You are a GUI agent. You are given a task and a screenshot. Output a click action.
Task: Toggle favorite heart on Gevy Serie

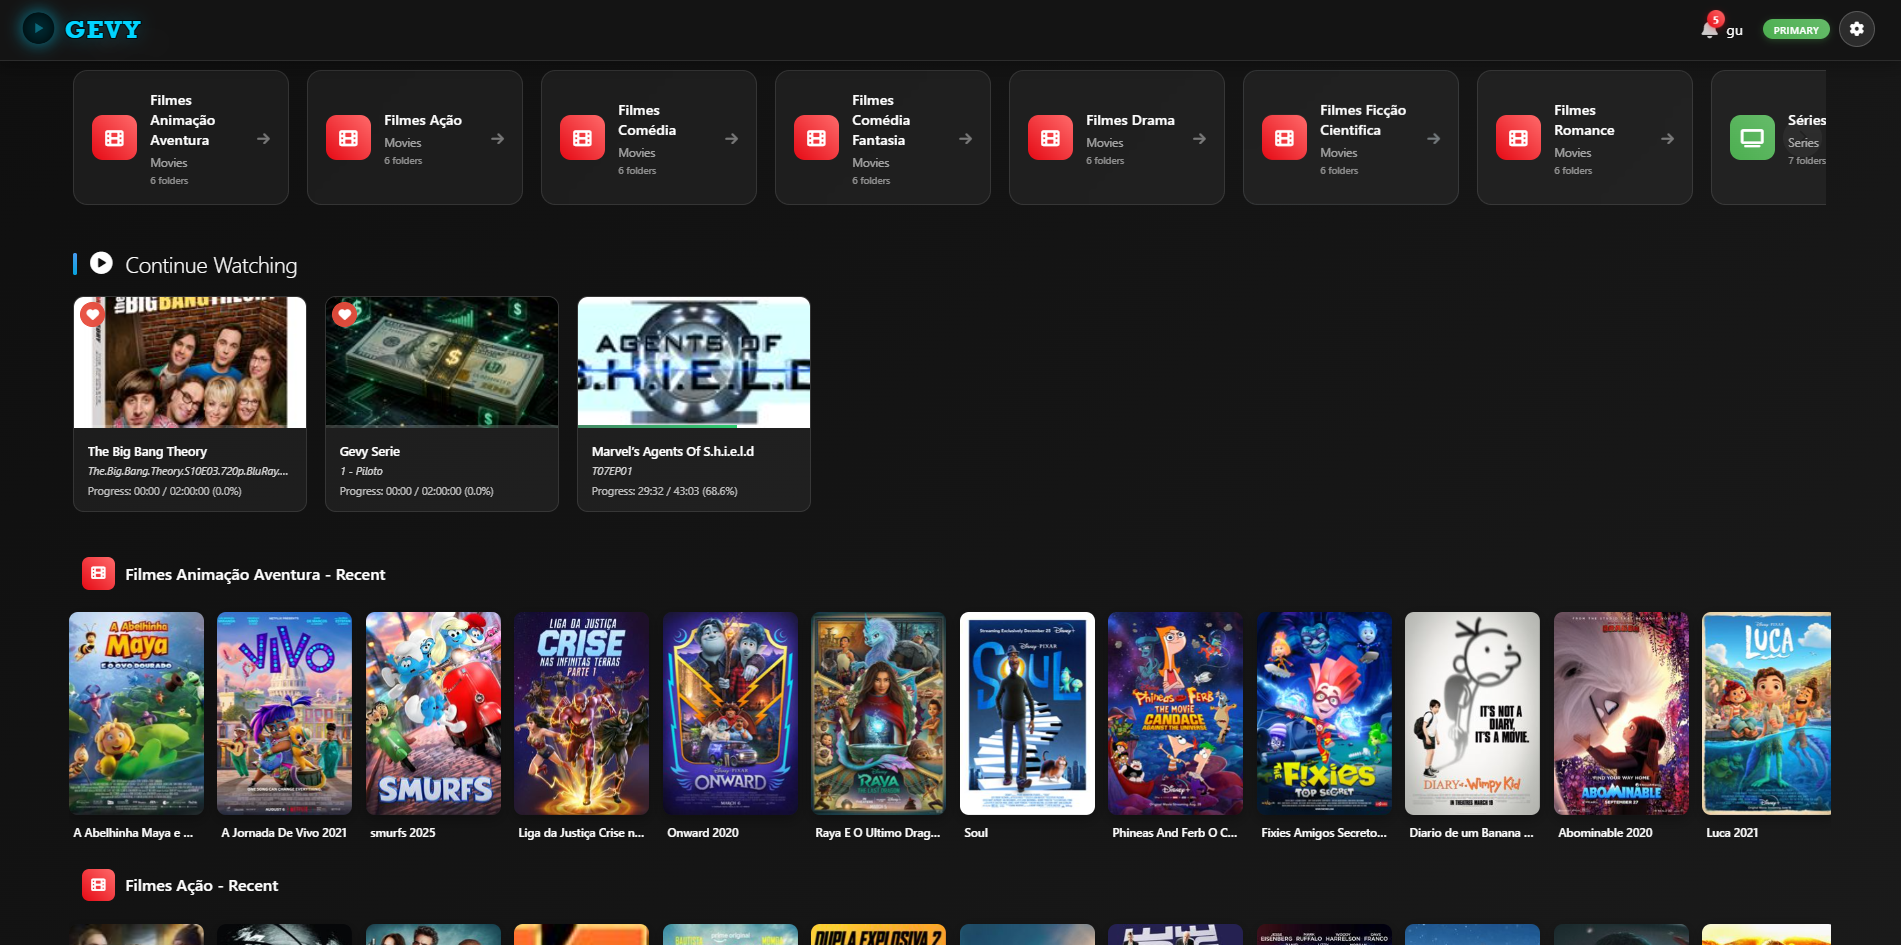point(345,315)
